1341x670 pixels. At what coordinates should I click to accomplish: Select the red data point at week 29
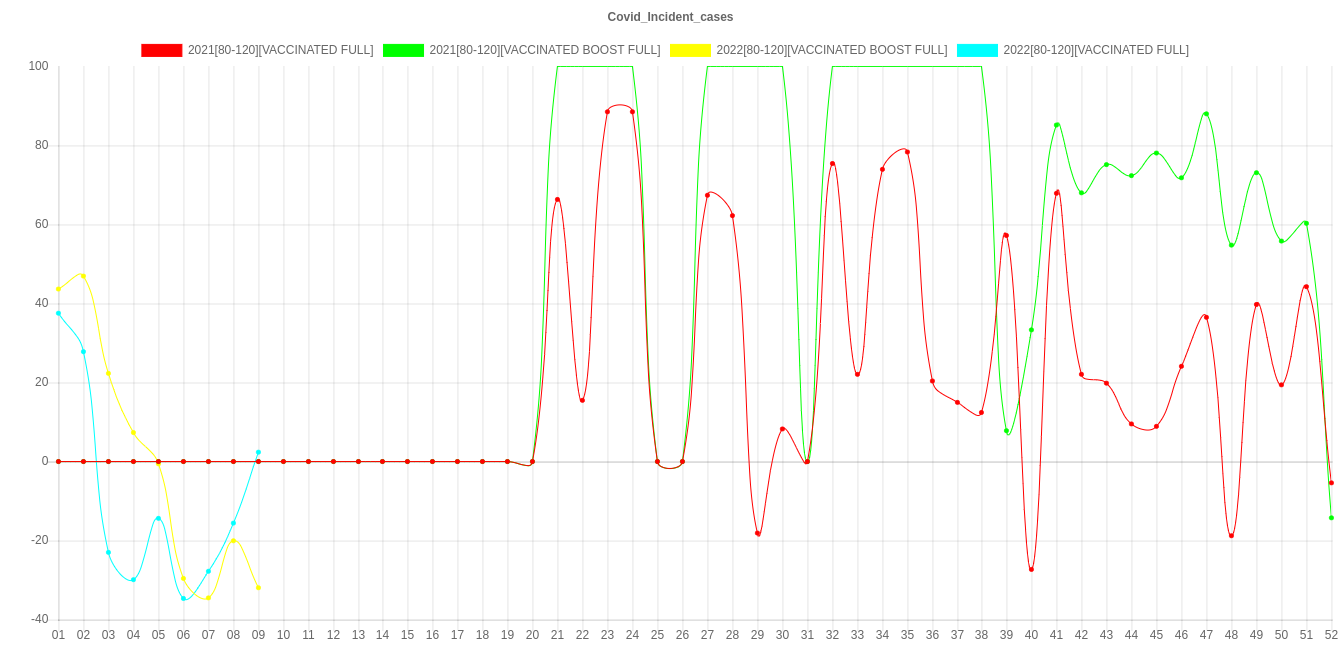[758, 534]
